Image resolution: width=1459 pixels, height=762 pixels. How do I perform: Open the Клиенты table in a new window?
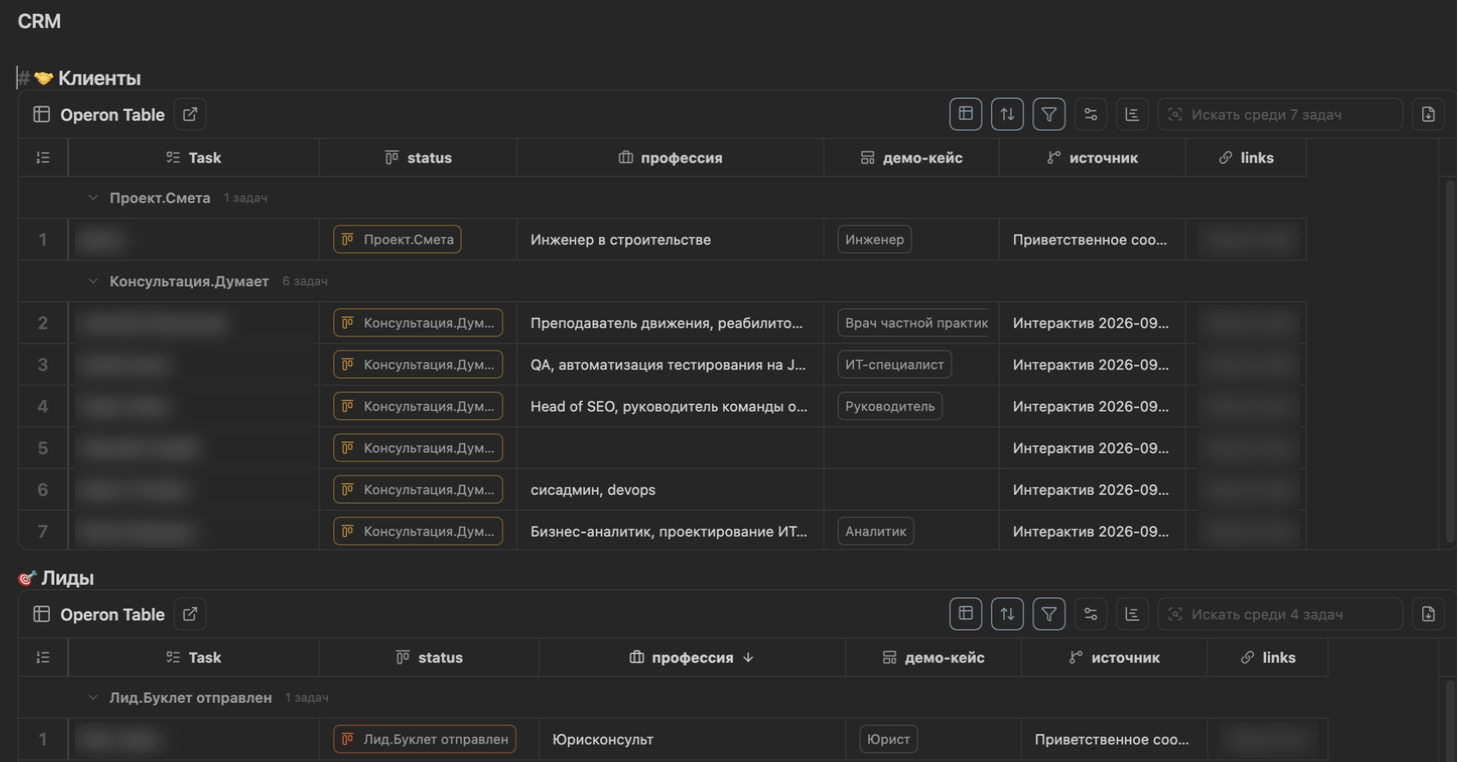pos(190,114)
